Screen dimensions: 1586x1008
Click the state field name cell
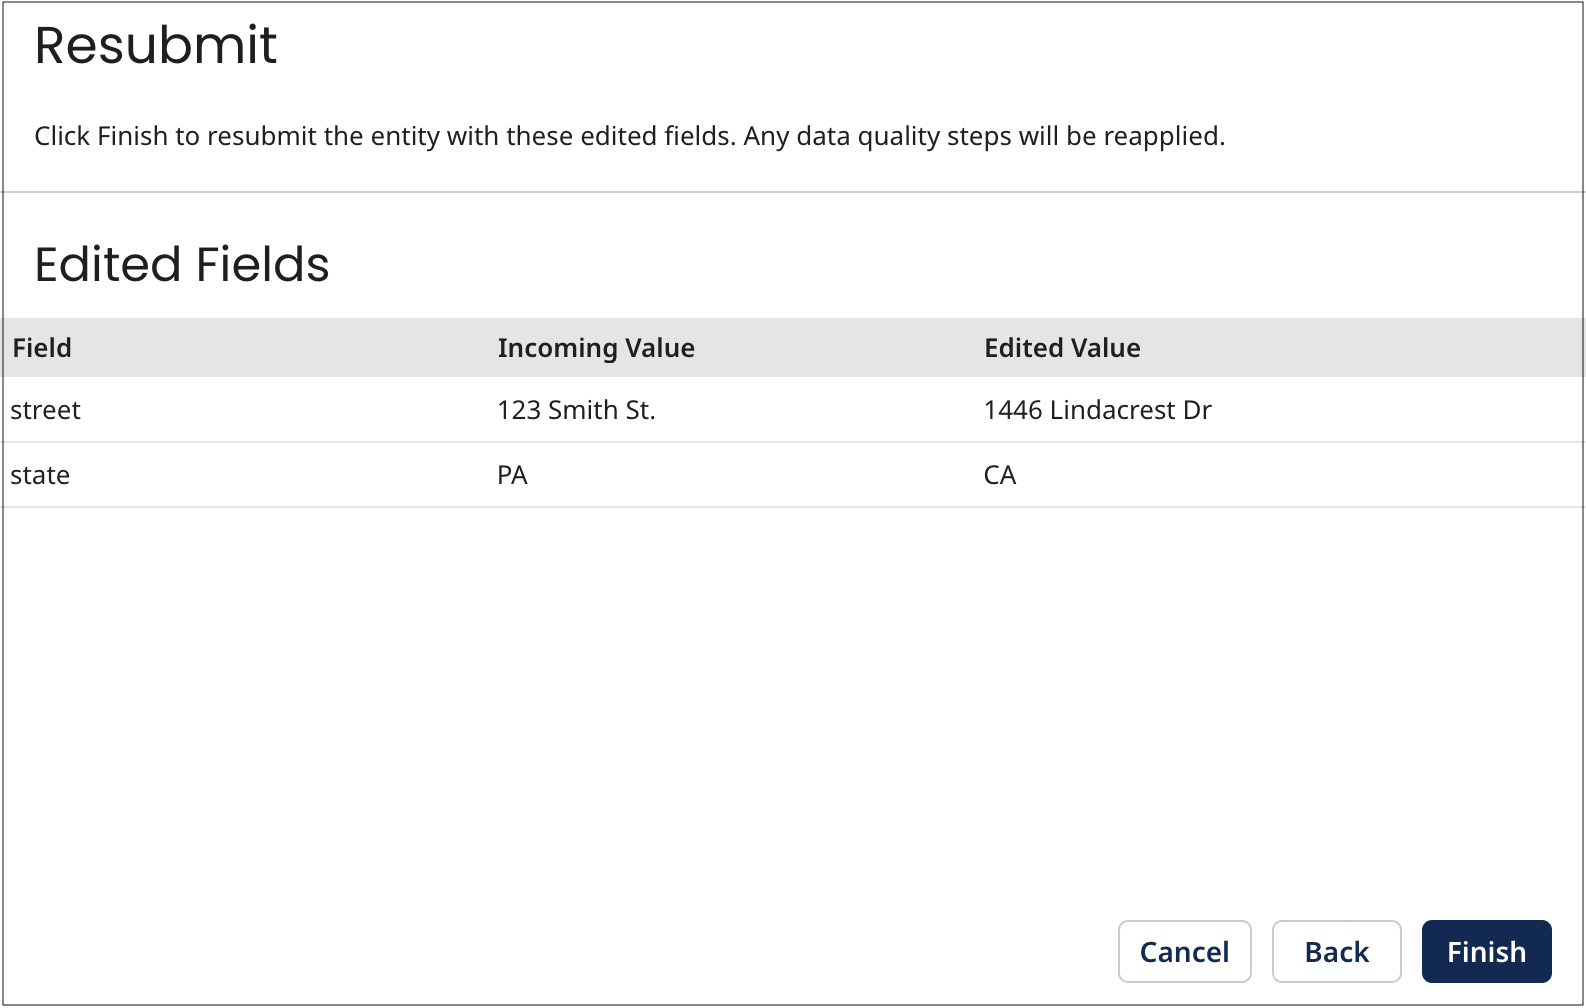click(x=40, y=475)
